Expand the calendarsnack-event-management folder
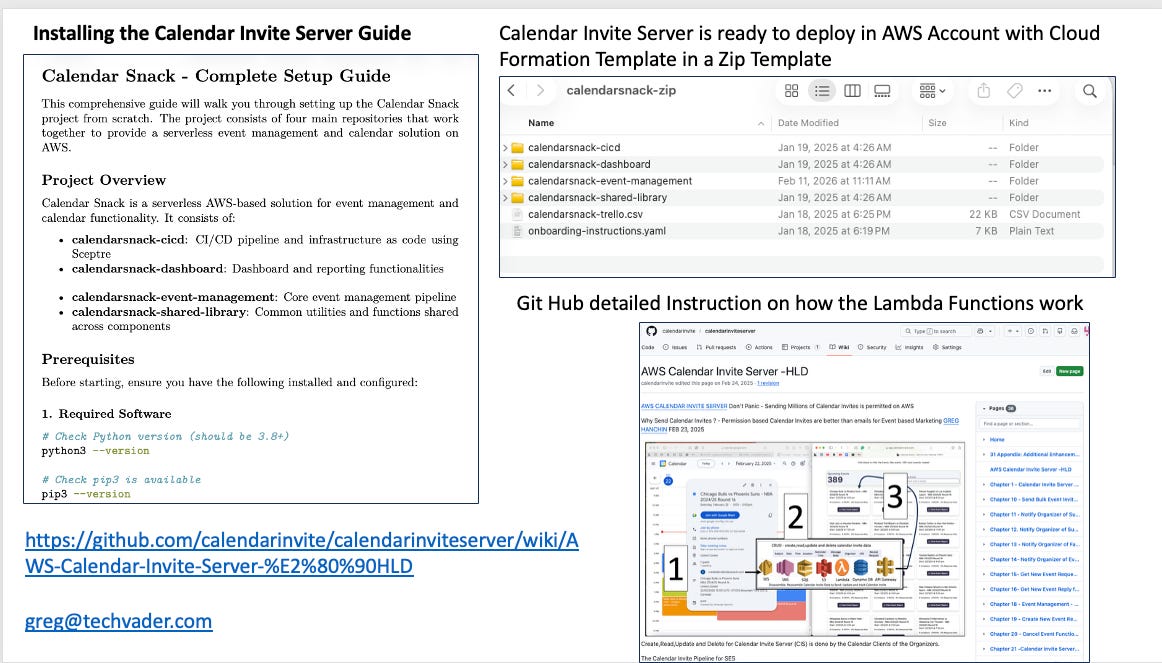The image size is (1162, 663). click(505, 181)
